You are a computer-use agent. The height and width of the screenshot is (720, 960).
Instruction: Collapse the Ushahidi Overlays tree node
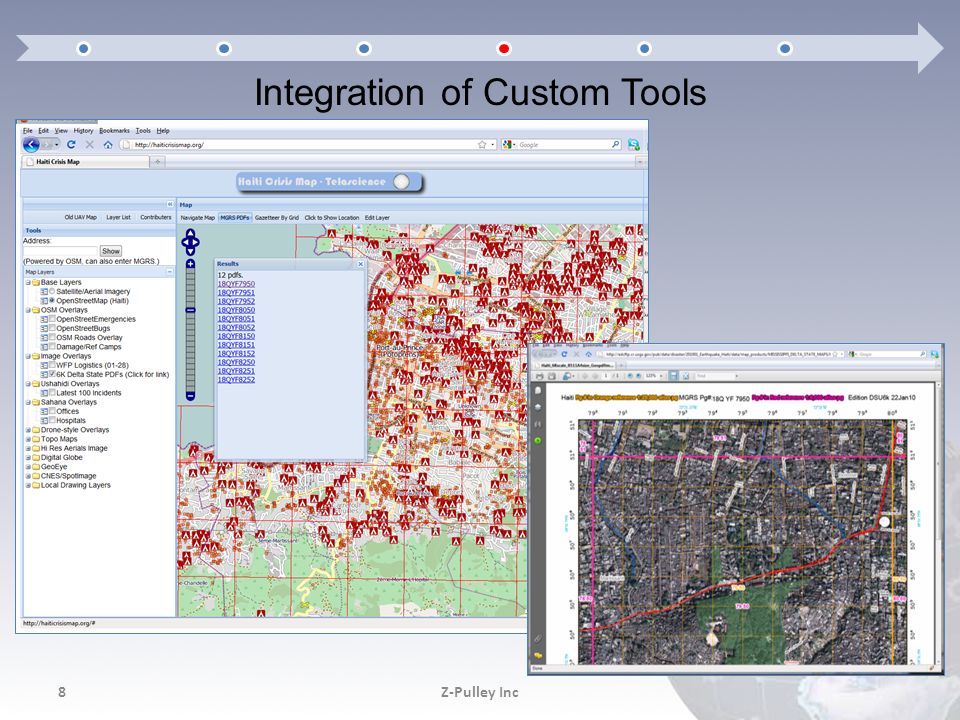pos(28,384)
